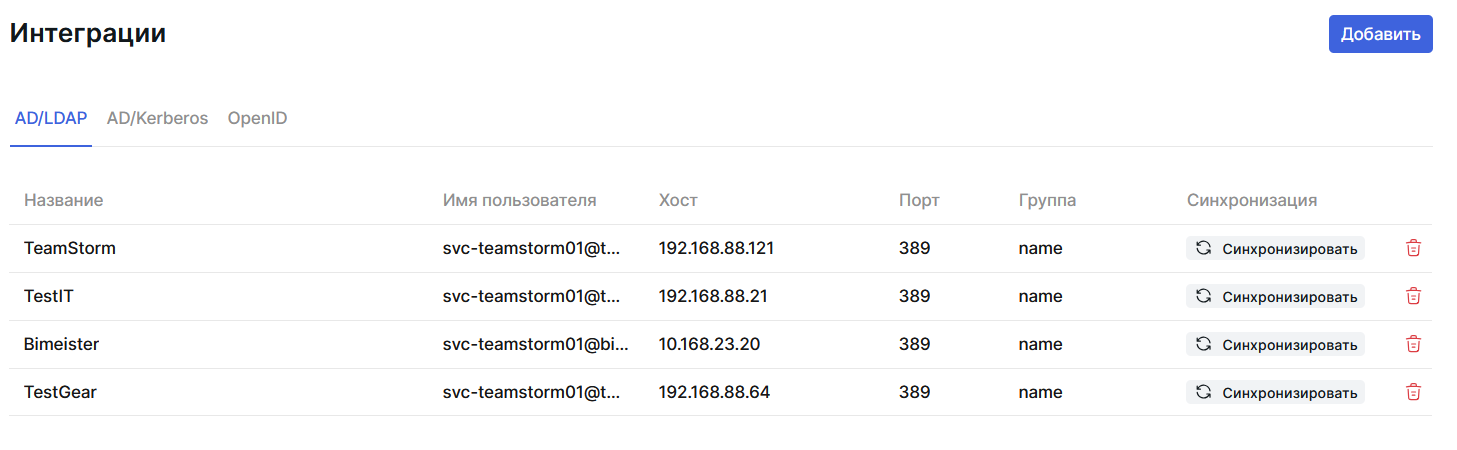Remove TestGear integration using trash icon

coord(1413,392)
